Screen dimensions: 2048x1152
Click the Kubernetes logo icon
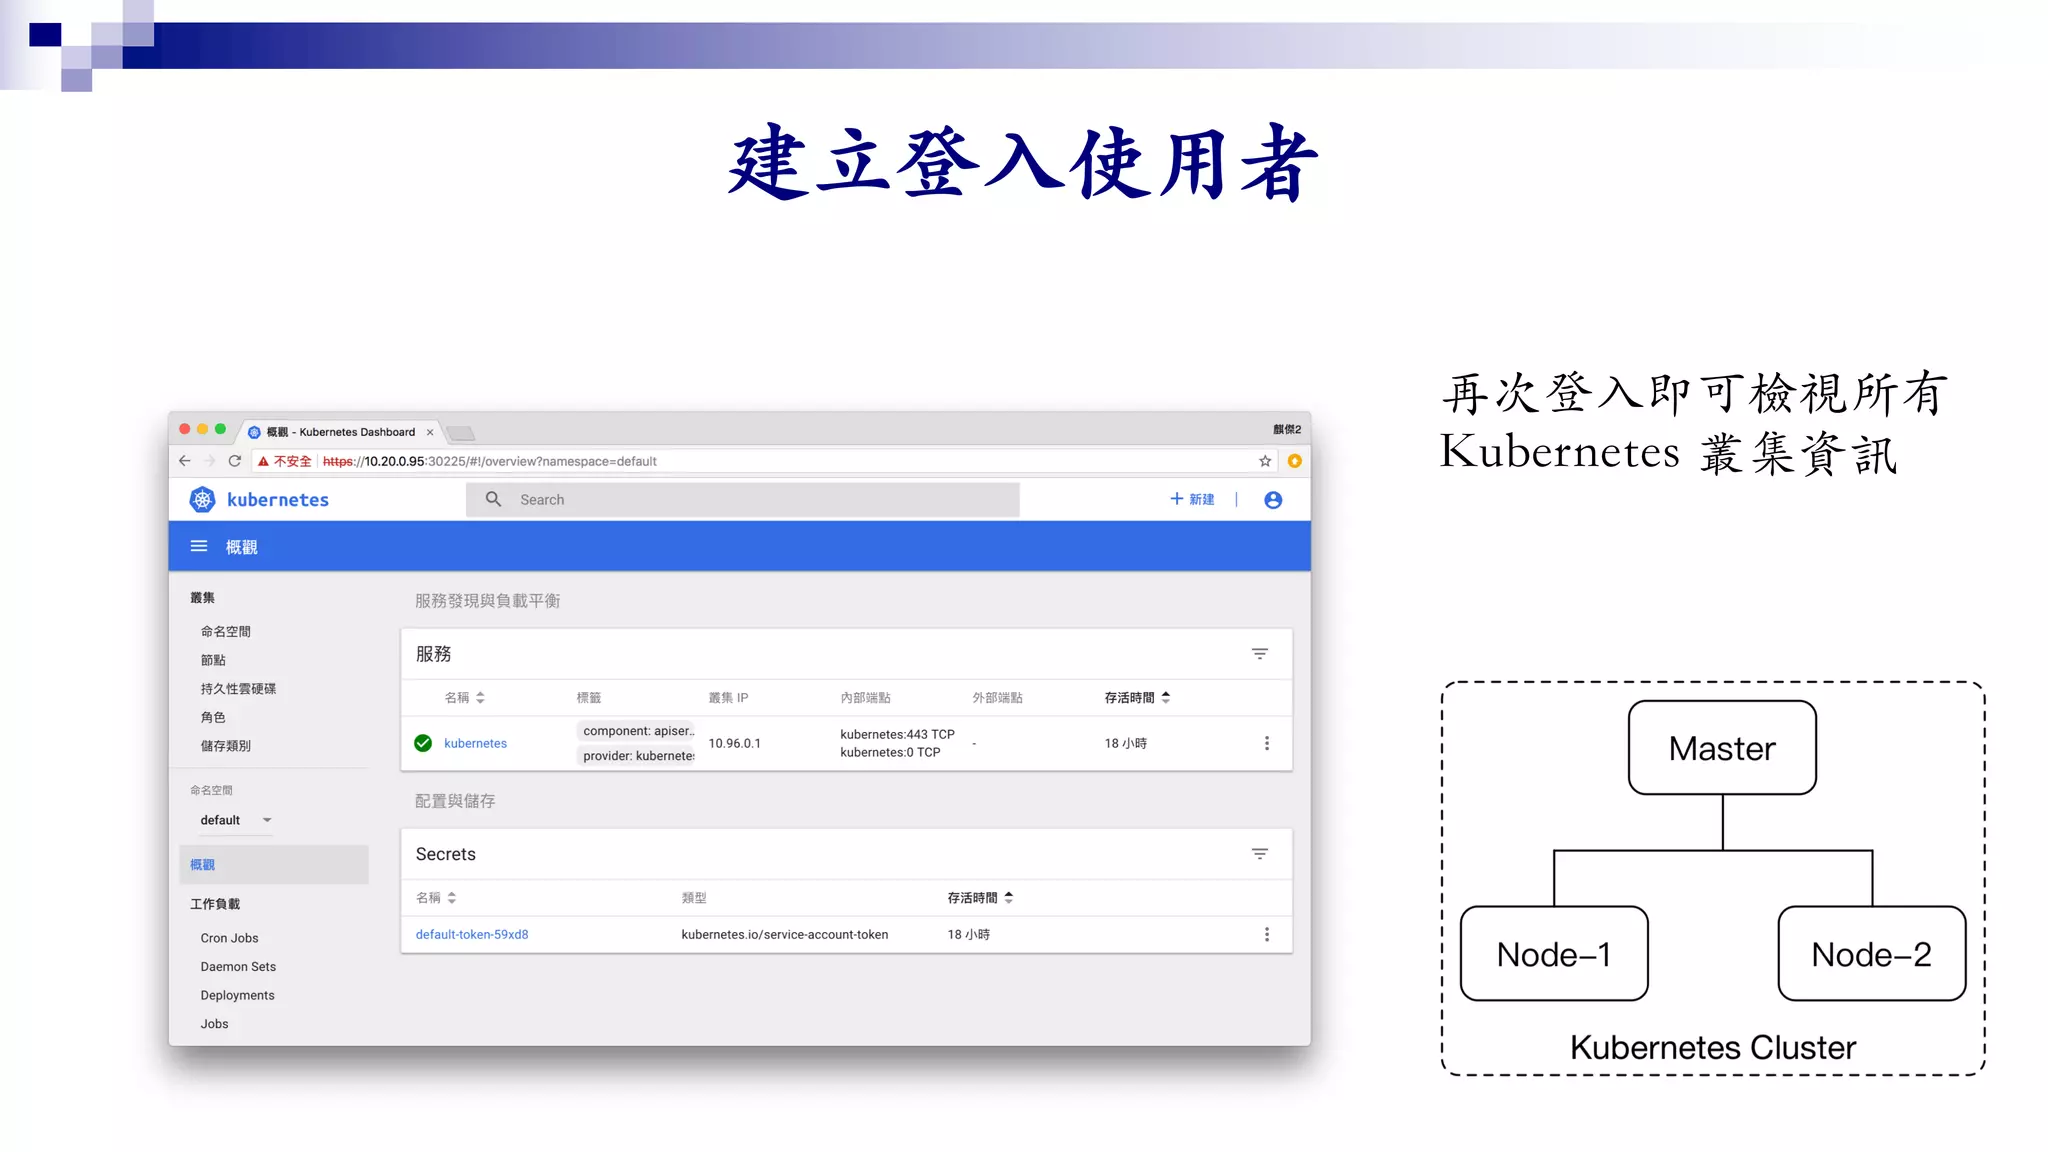[202, 499]
